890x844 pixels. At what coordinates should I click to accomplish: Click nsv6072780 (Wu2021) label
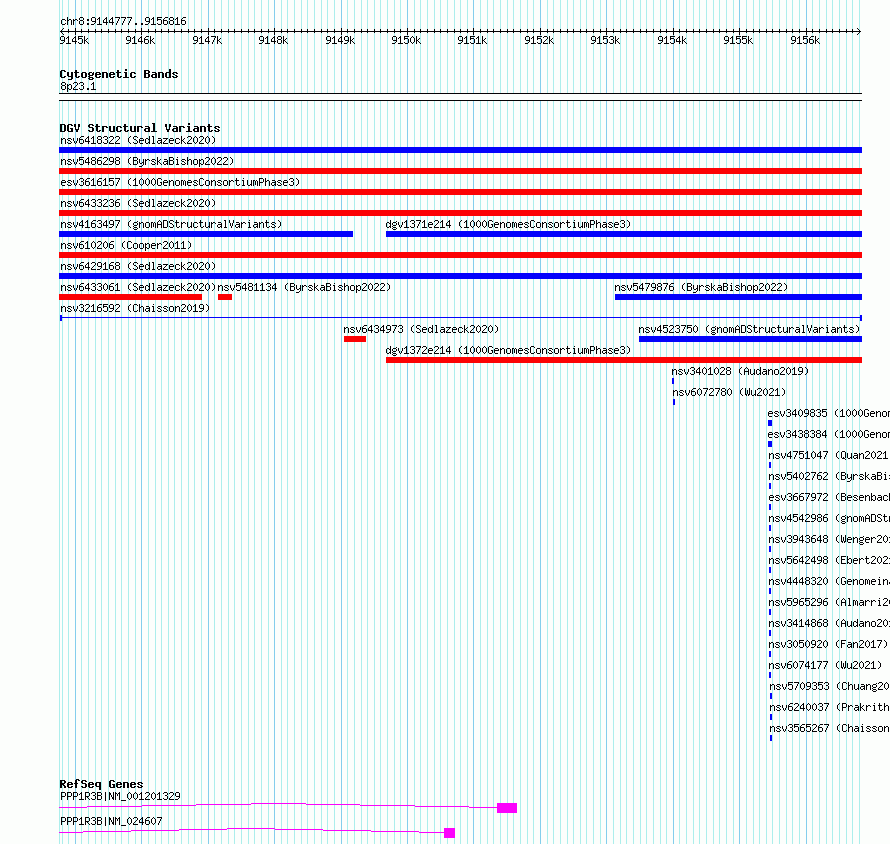(x=729, y=392)
